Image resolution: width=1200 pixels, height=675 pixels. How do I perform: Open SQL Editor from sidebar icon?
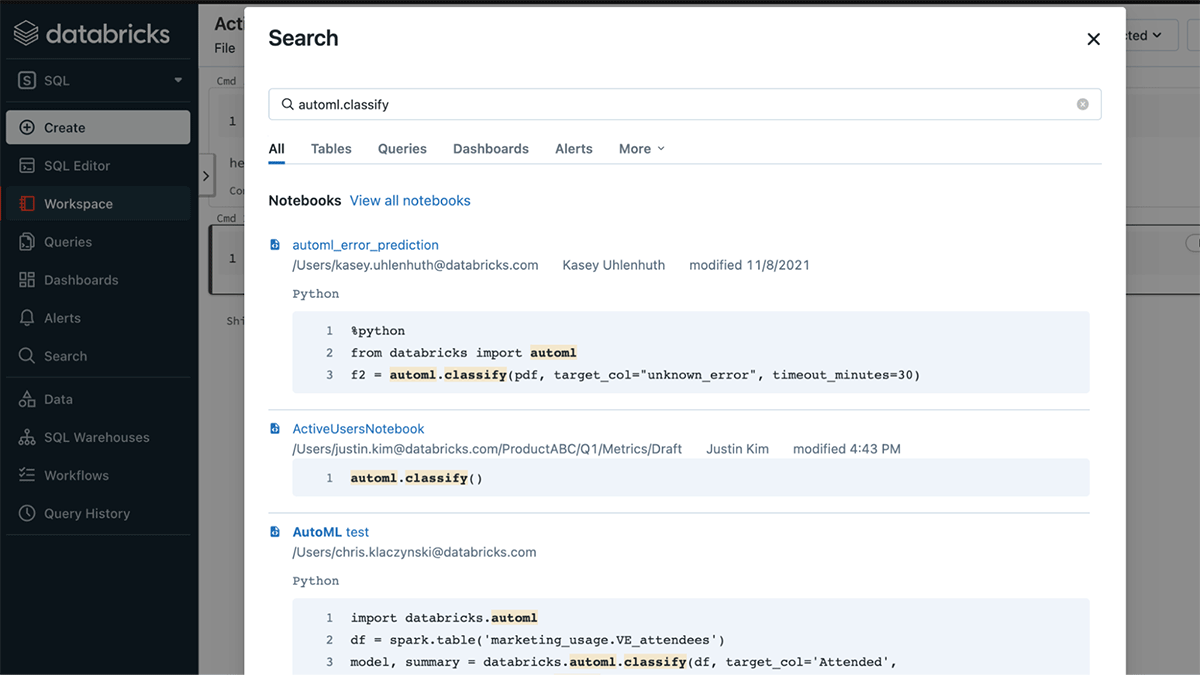[x=27, y=166]
